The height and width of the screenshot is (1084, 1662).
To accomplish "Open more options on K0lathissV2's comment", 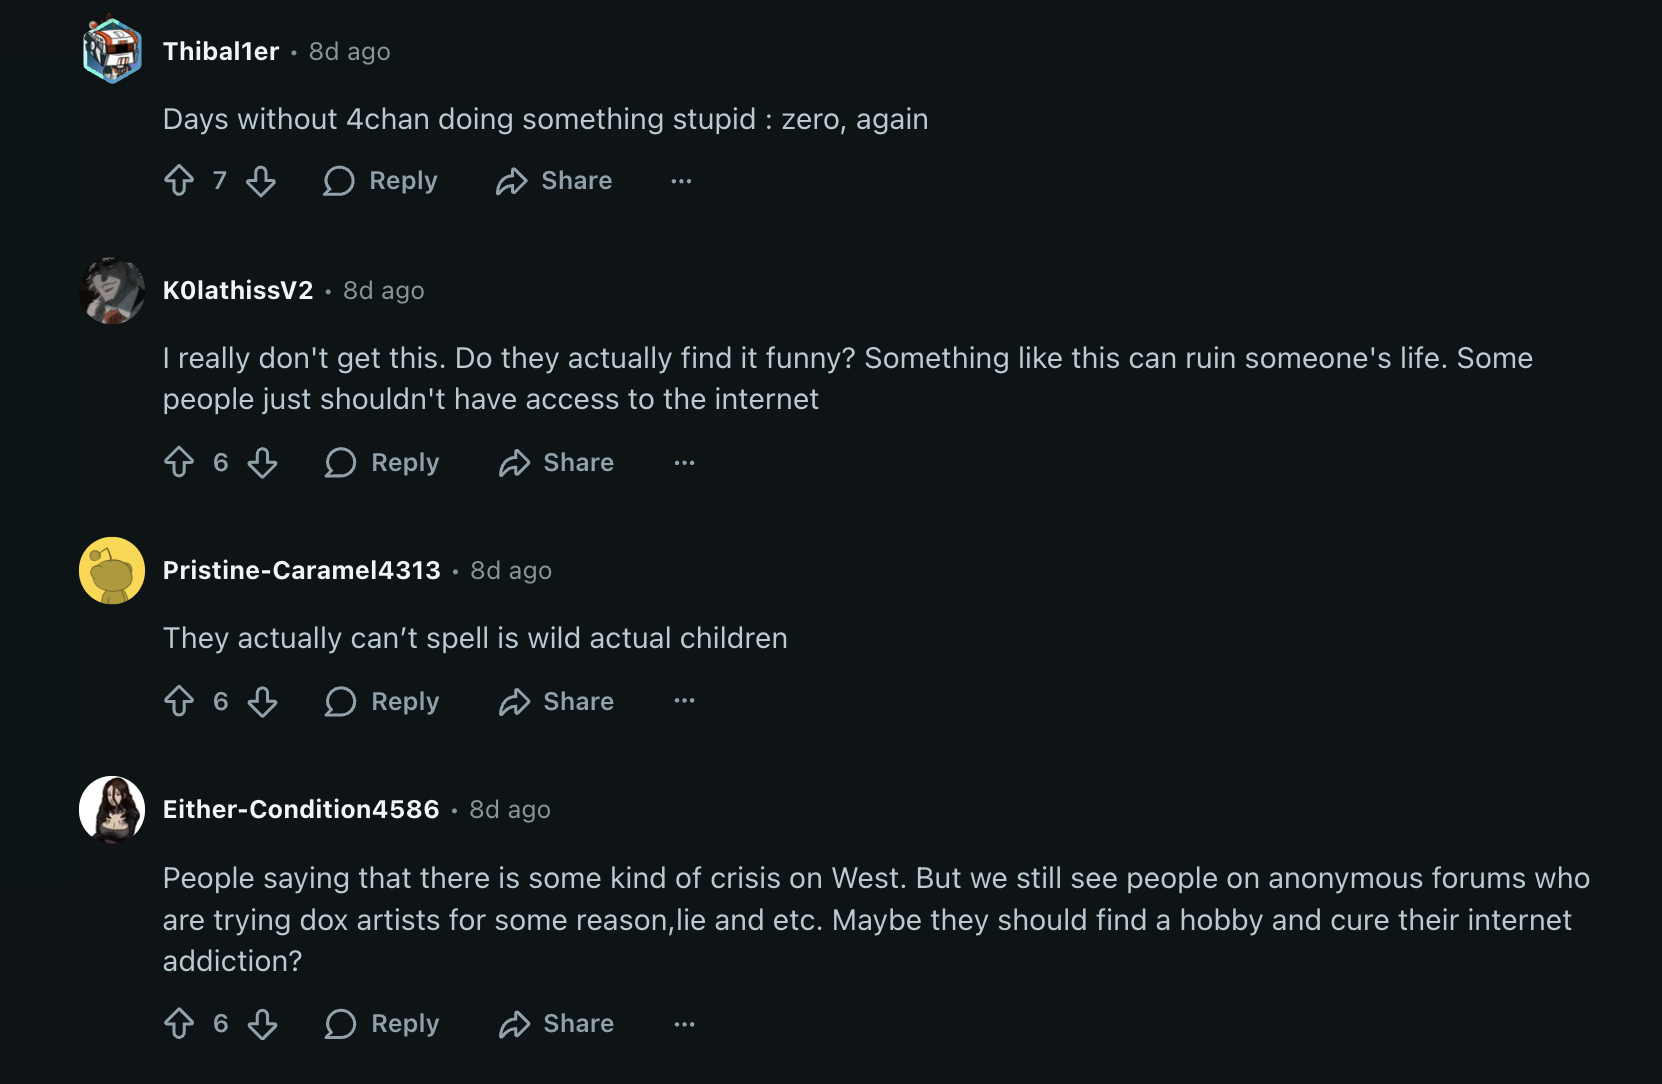I will click(684, 462).
